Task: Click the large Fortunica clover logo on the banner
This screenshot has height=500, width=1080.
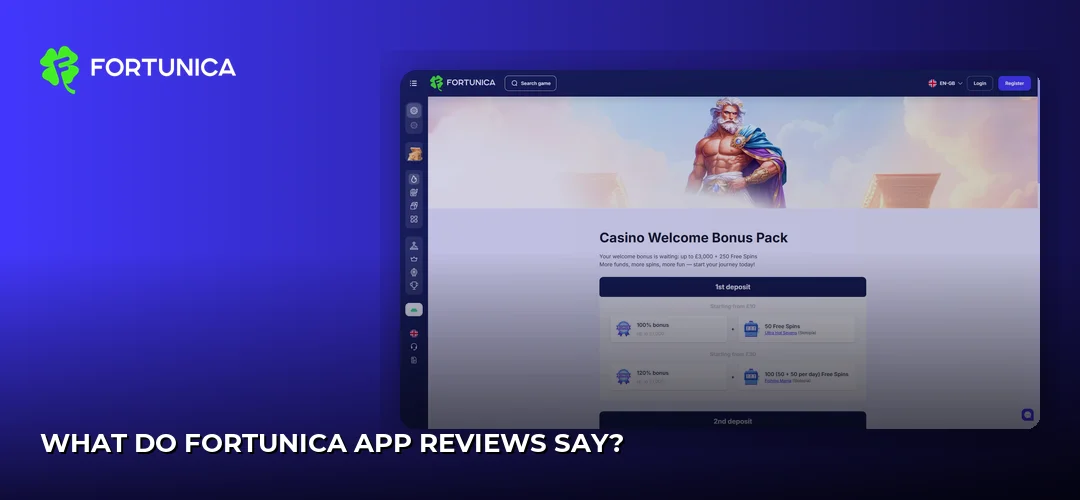Action: [59, 69]
